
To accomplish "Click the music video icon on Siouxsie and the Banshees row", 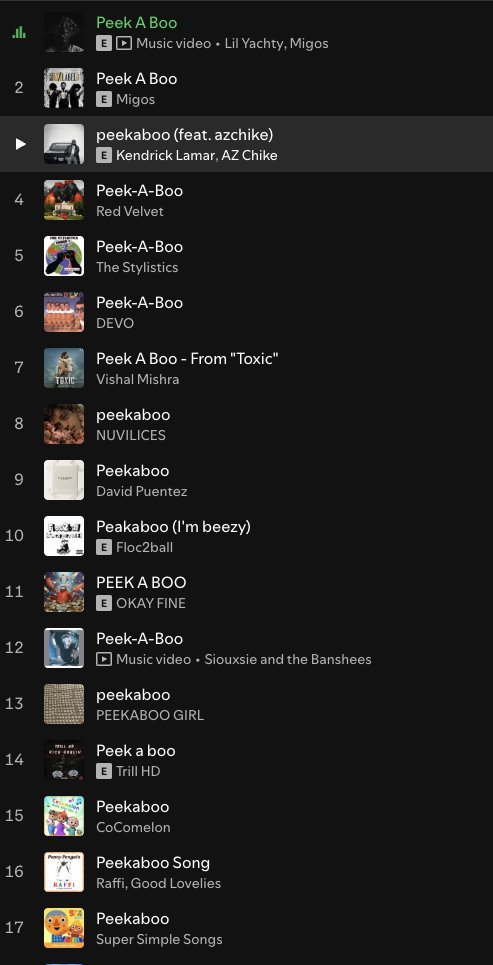I will click(104, 659).
